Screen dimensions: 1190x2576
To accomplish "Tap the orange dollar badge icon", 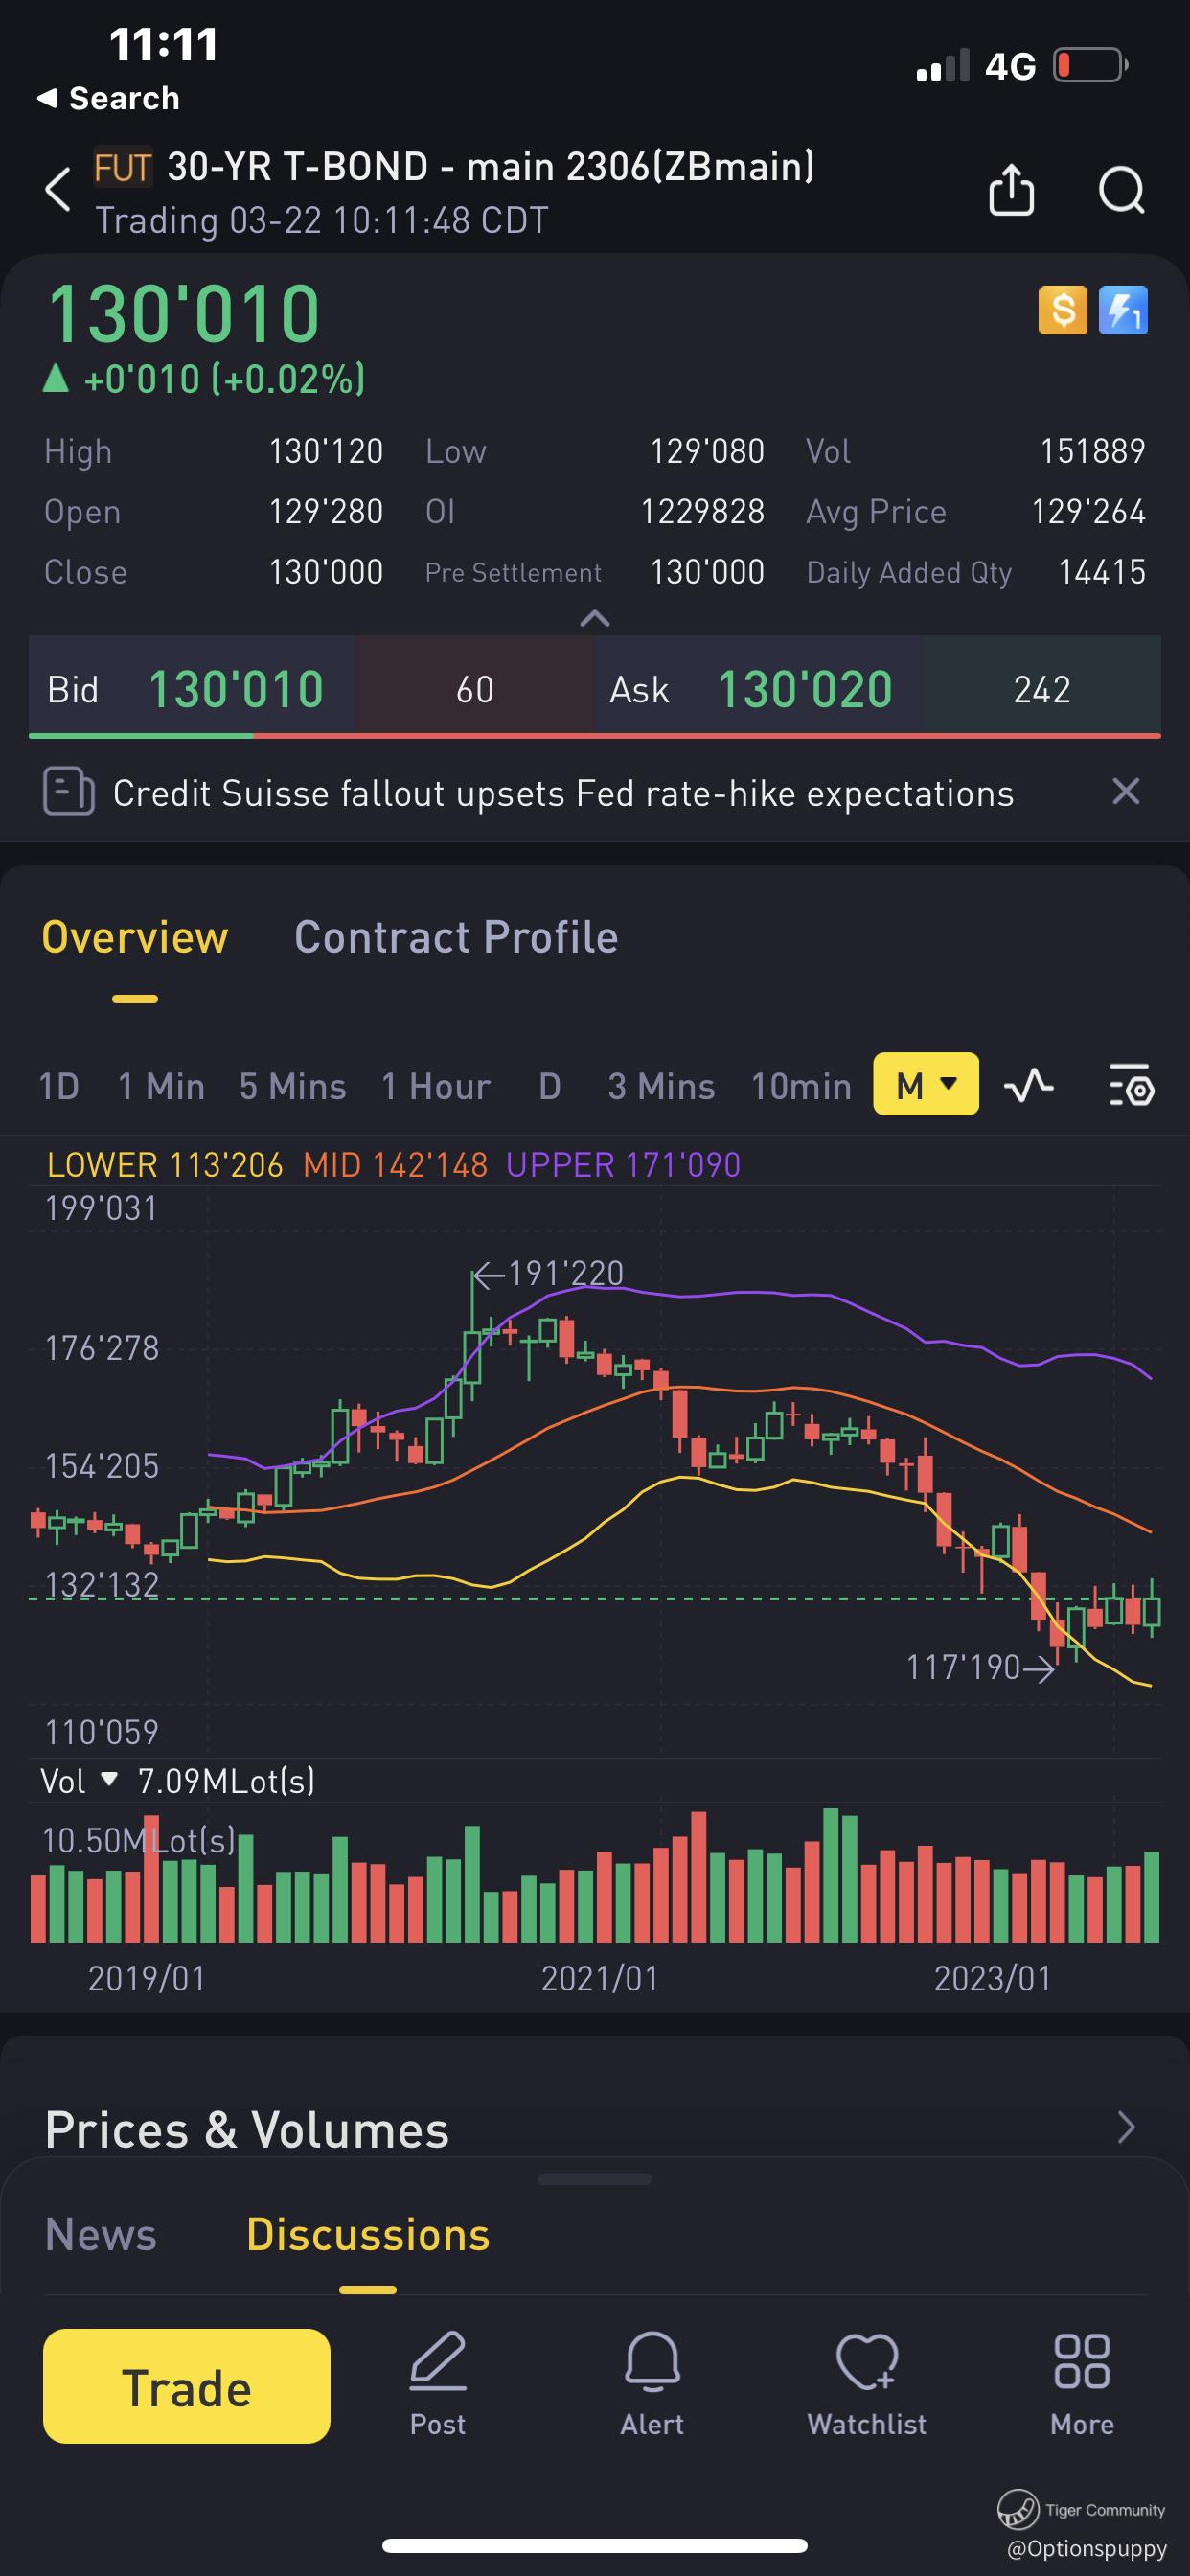I will pyautogui.click(x=1062, y=310).
